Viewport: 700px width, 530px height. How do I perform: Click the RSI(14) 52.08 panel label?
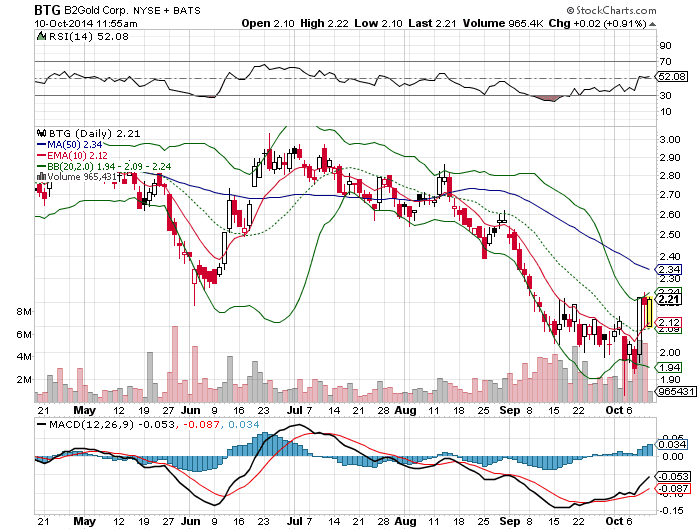[88, 36]
